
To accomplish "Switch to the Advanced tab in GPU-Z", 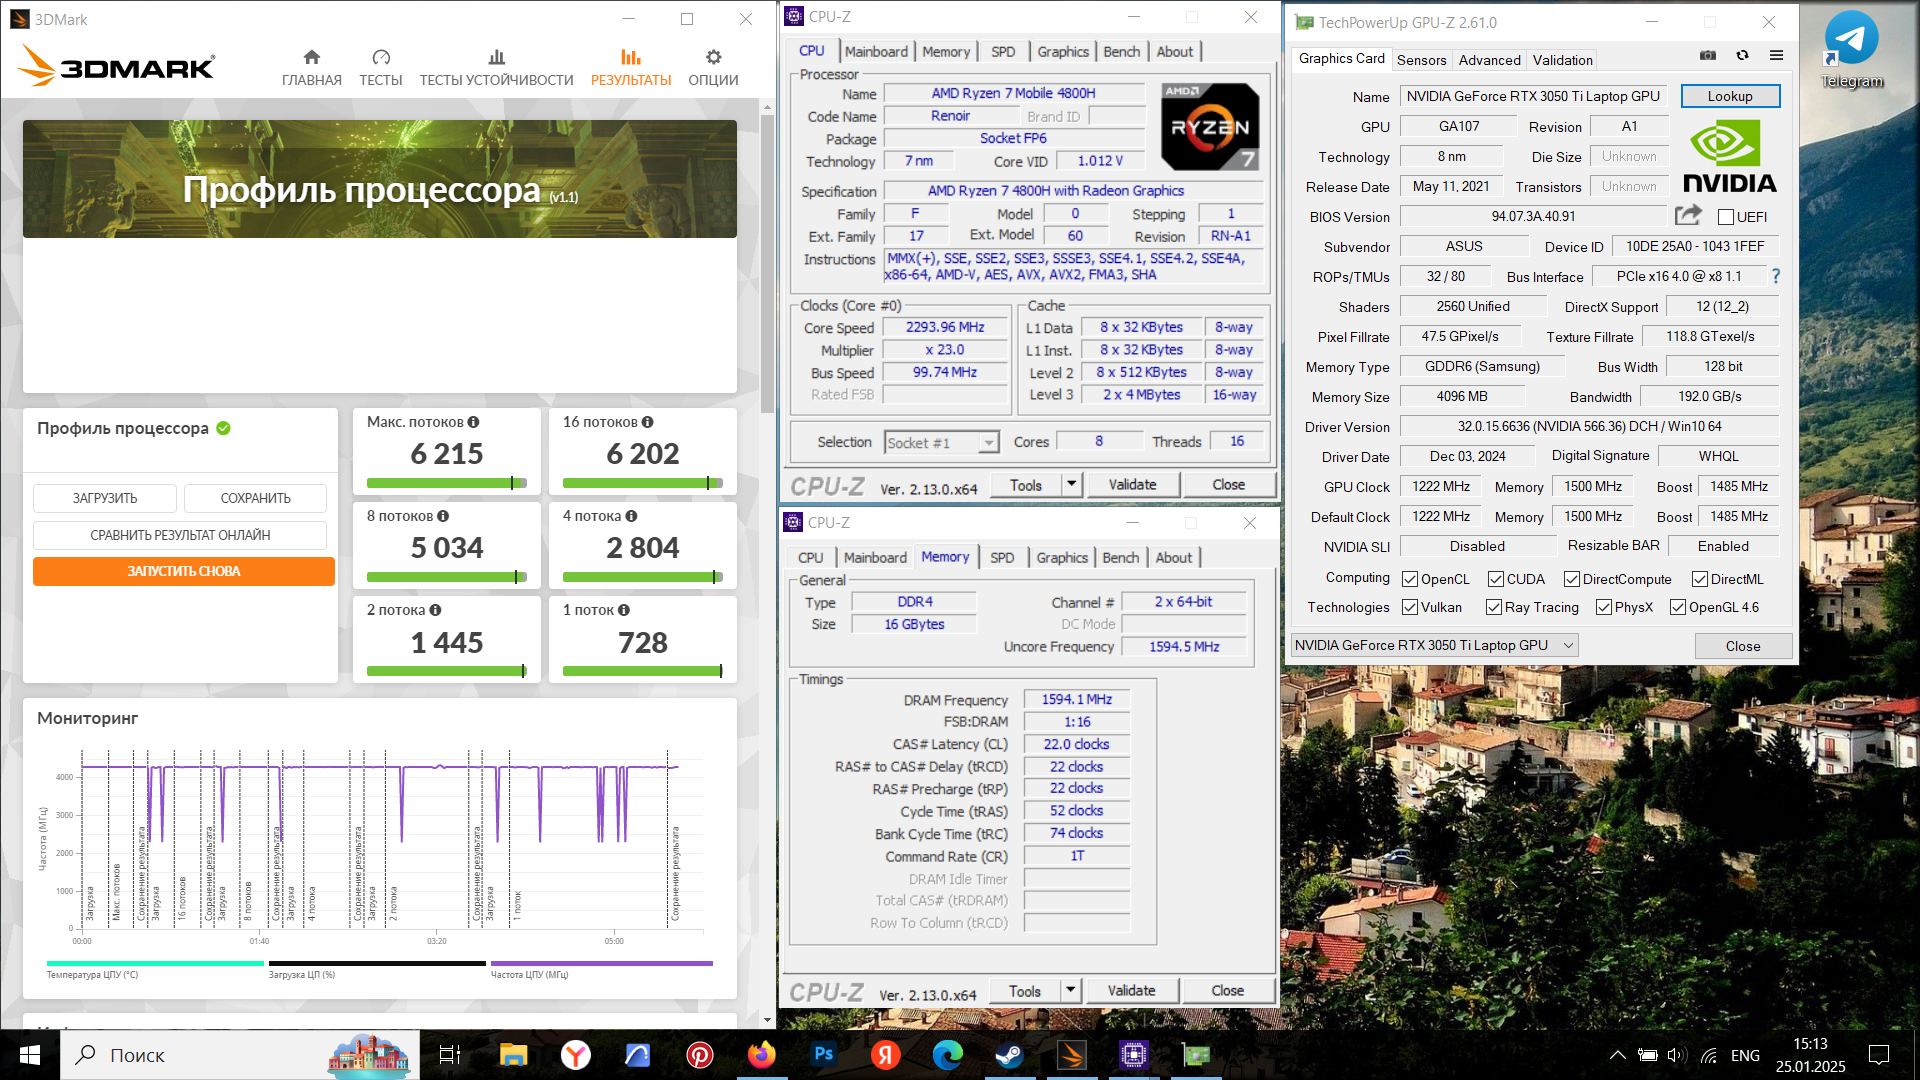I will pos(1489,60).
